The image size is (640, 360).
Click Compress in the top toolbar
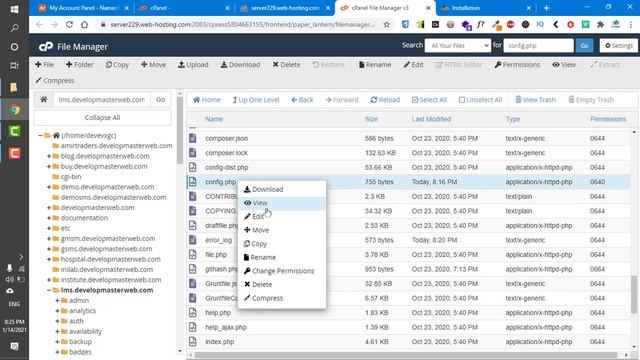coord(55,80)
